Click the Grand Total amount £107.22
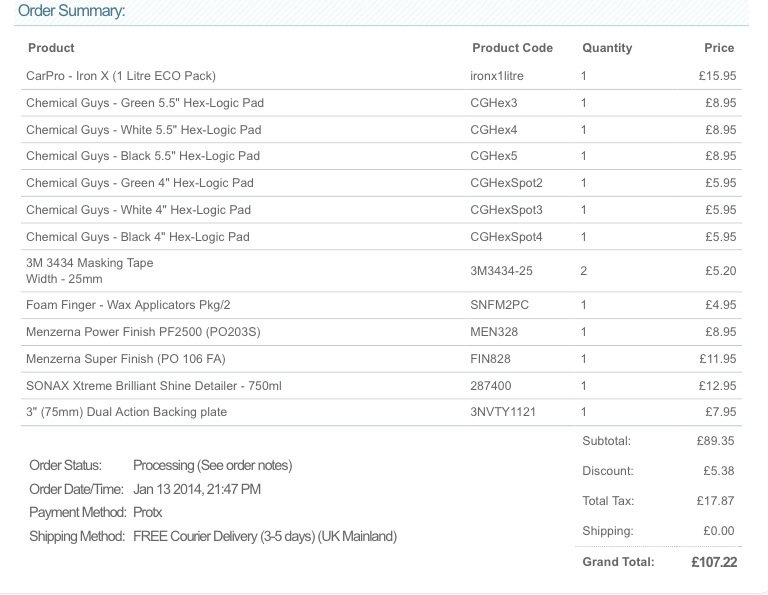The width and height of the screenshot is (768, 595). pyautogui.click(x=714, y=562)
